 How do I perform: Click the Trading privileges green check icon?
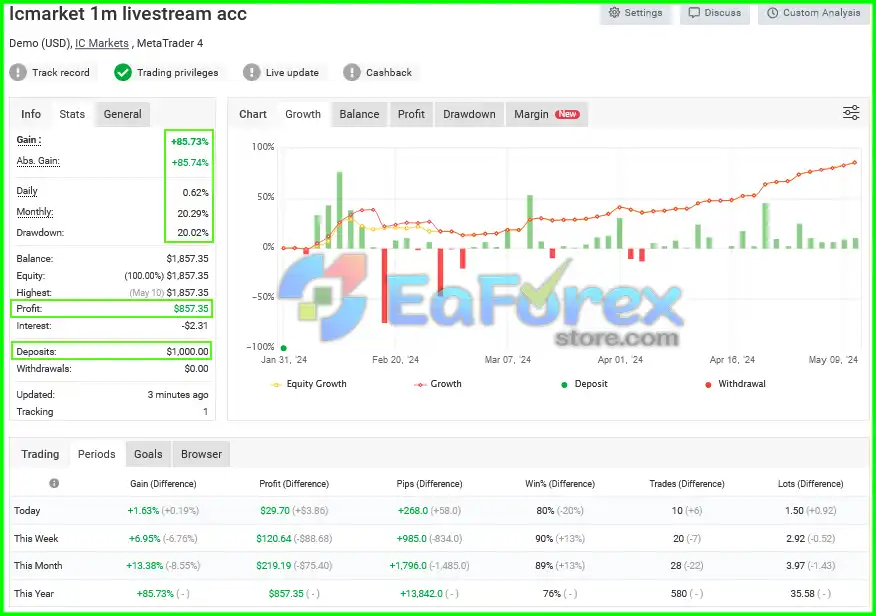122,72
